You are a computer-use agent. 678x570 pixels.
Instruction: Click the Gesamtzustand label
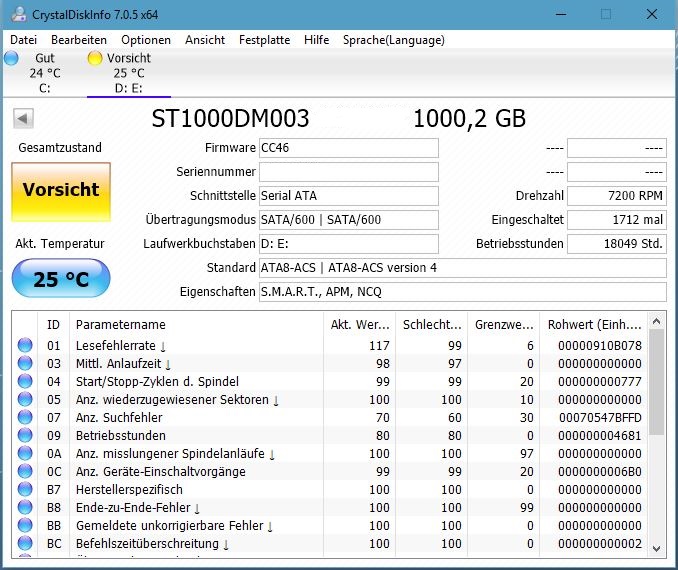click(x=60, y=147)
